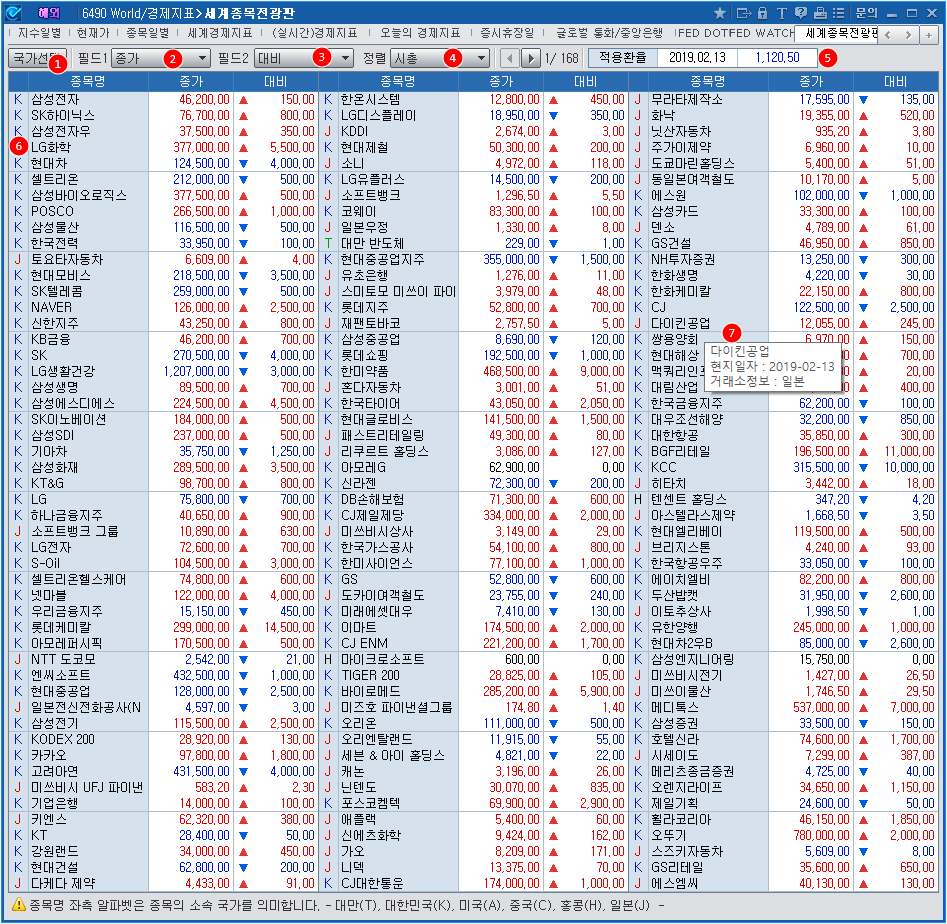The image size is (947, 924).
Task: Open the 필드2 대비 dropdown
Action: click(303, 58)
